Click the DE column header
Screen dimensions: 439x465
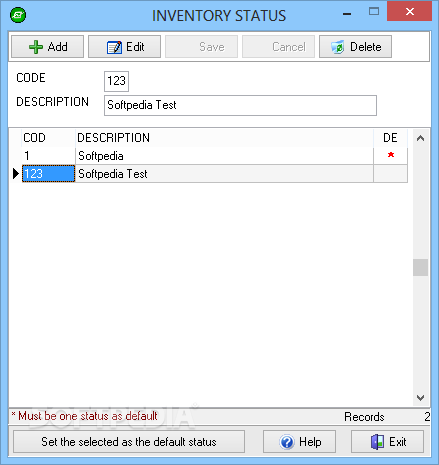click(x=390, y=138)
